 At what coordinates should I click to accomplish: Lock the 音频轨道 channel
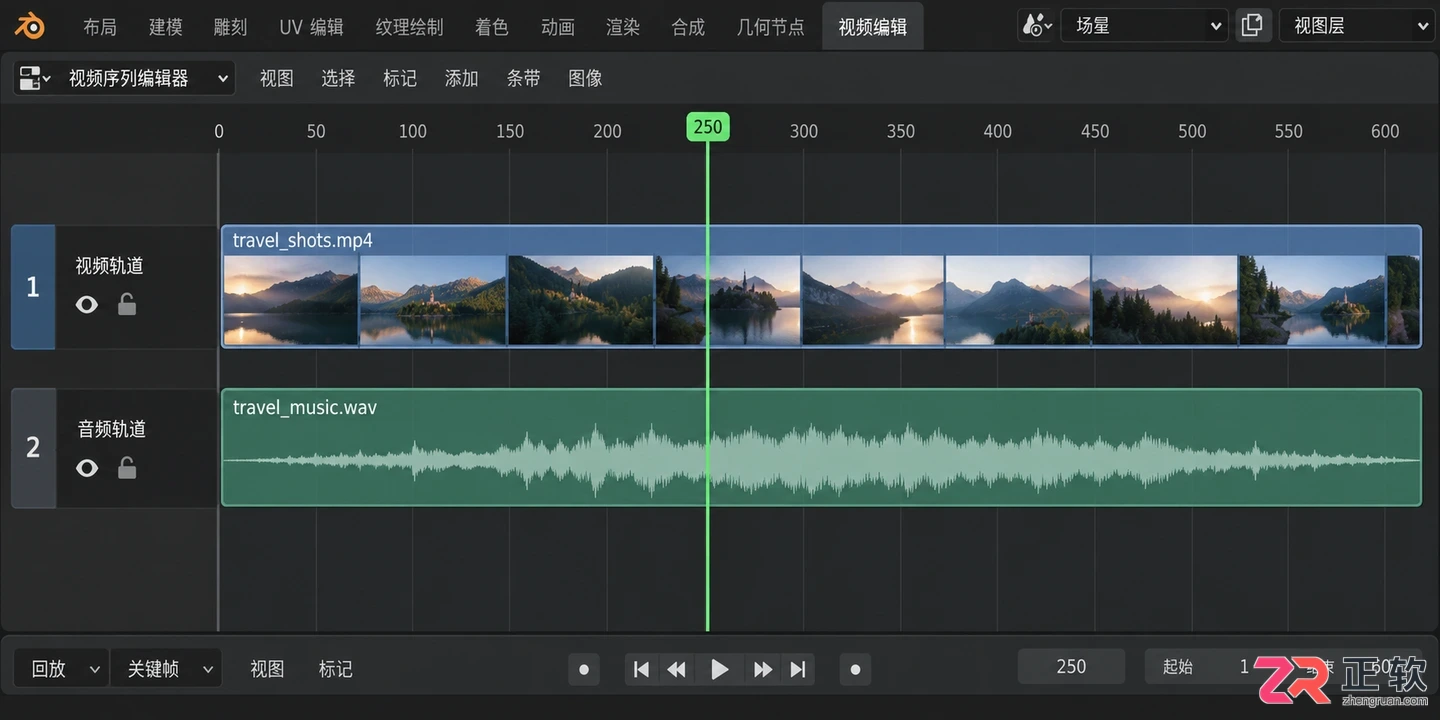pos(127,467)
